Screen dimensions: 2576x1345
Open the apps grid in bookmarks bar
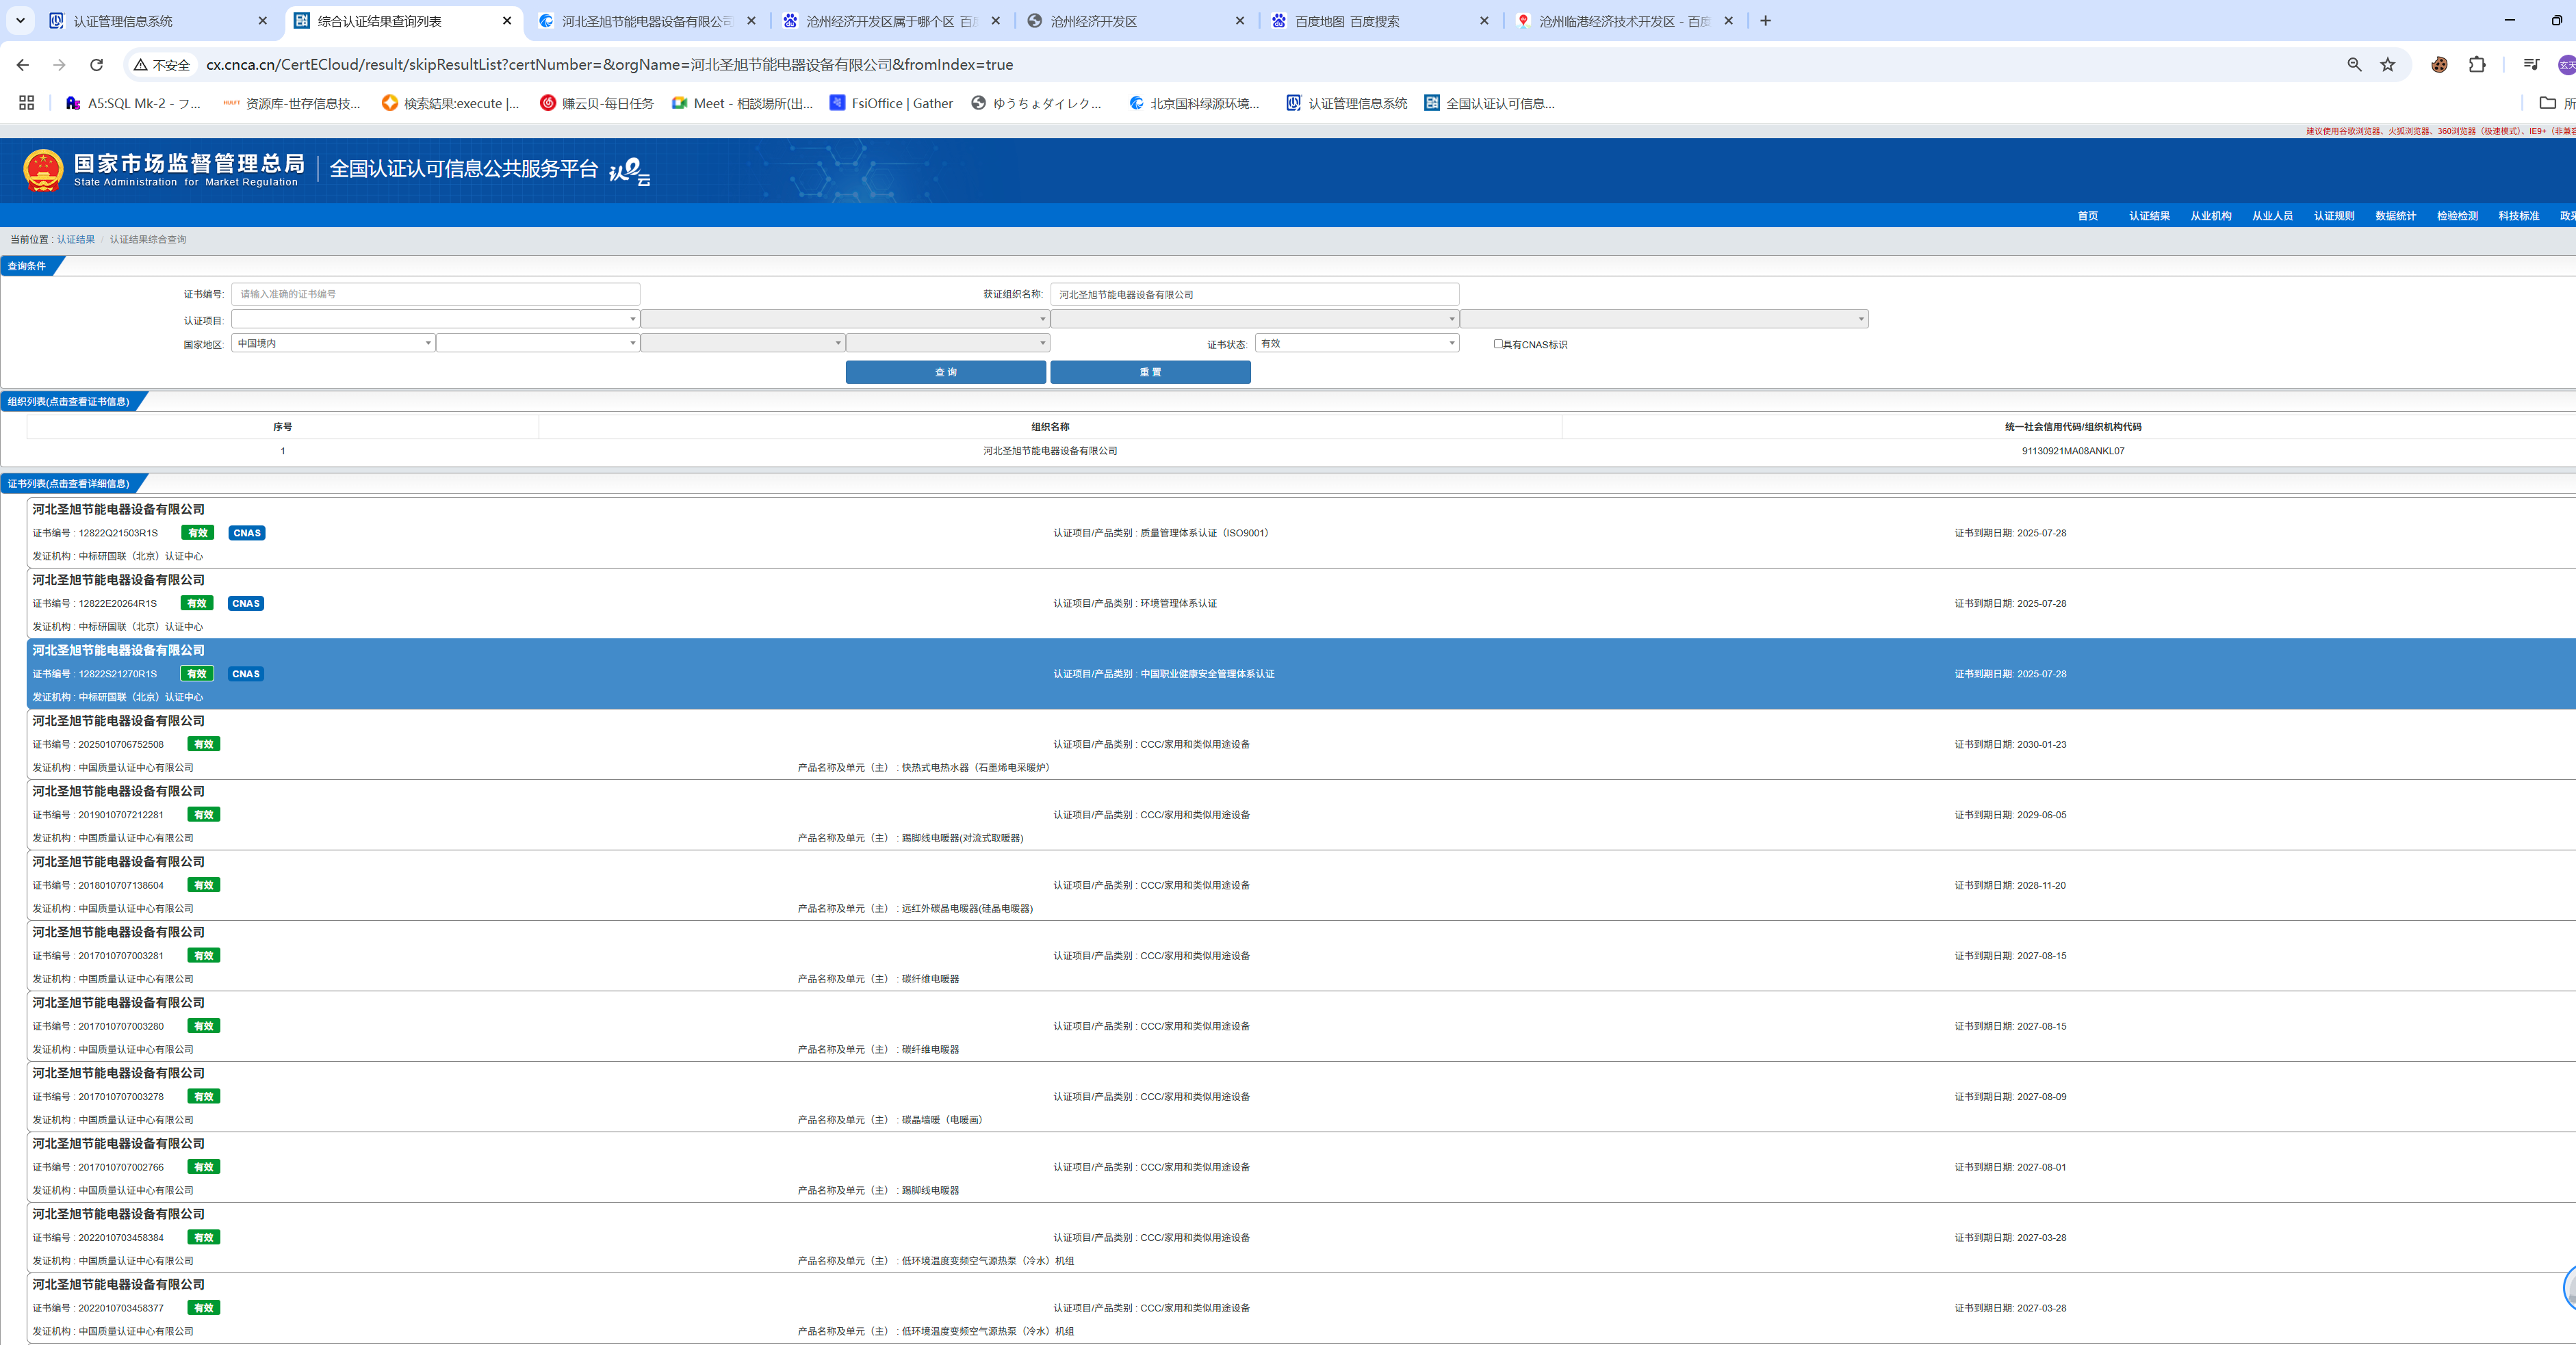[27, 103]
